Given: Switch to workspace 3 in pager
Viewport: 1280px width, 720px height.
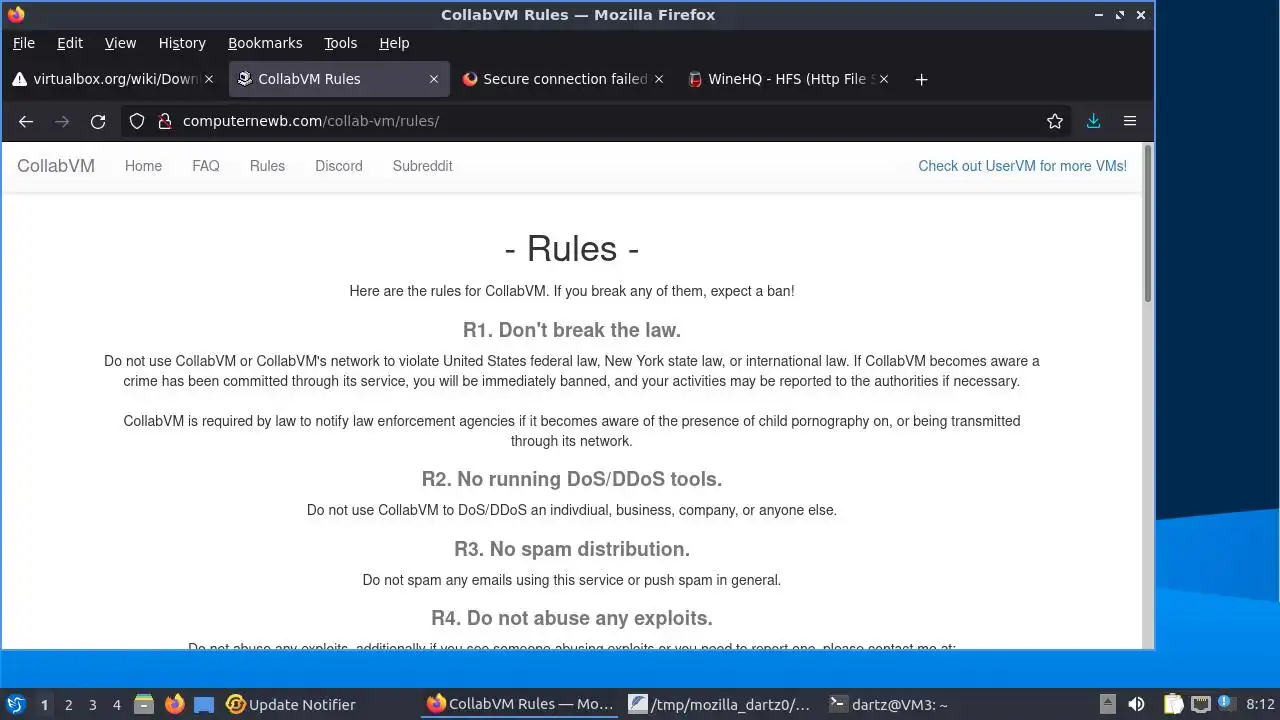Looking at the screenshot, I should point(93,705).
